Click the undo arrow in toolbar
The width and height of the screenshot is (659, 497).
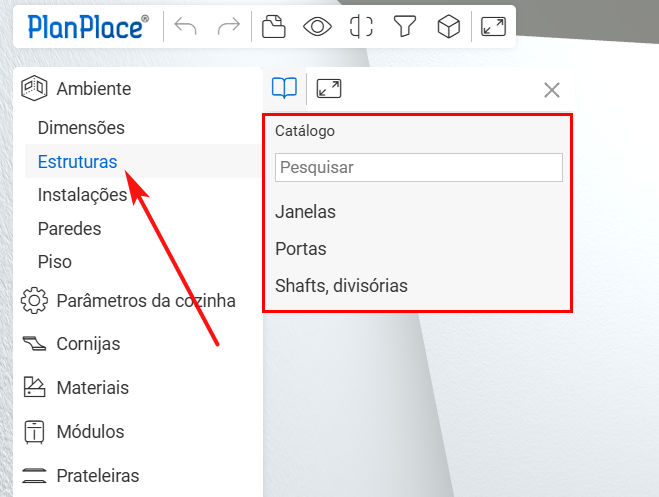185,27
